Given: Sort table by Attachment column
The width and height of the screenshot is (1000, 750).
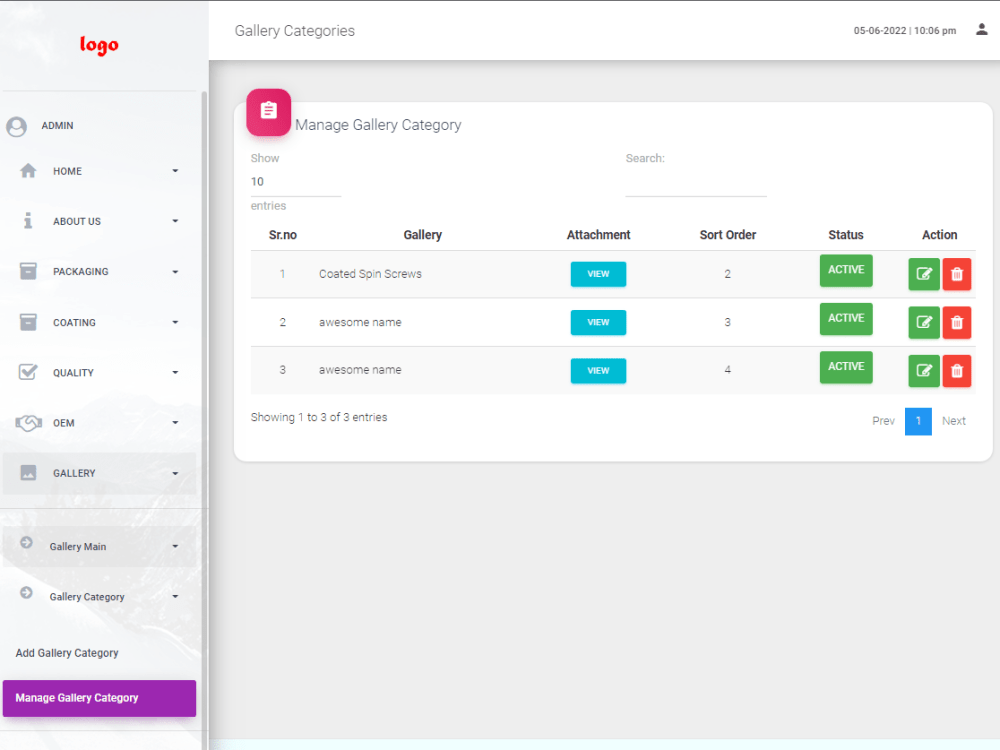Looking at the screenshot, I should 598,235.
